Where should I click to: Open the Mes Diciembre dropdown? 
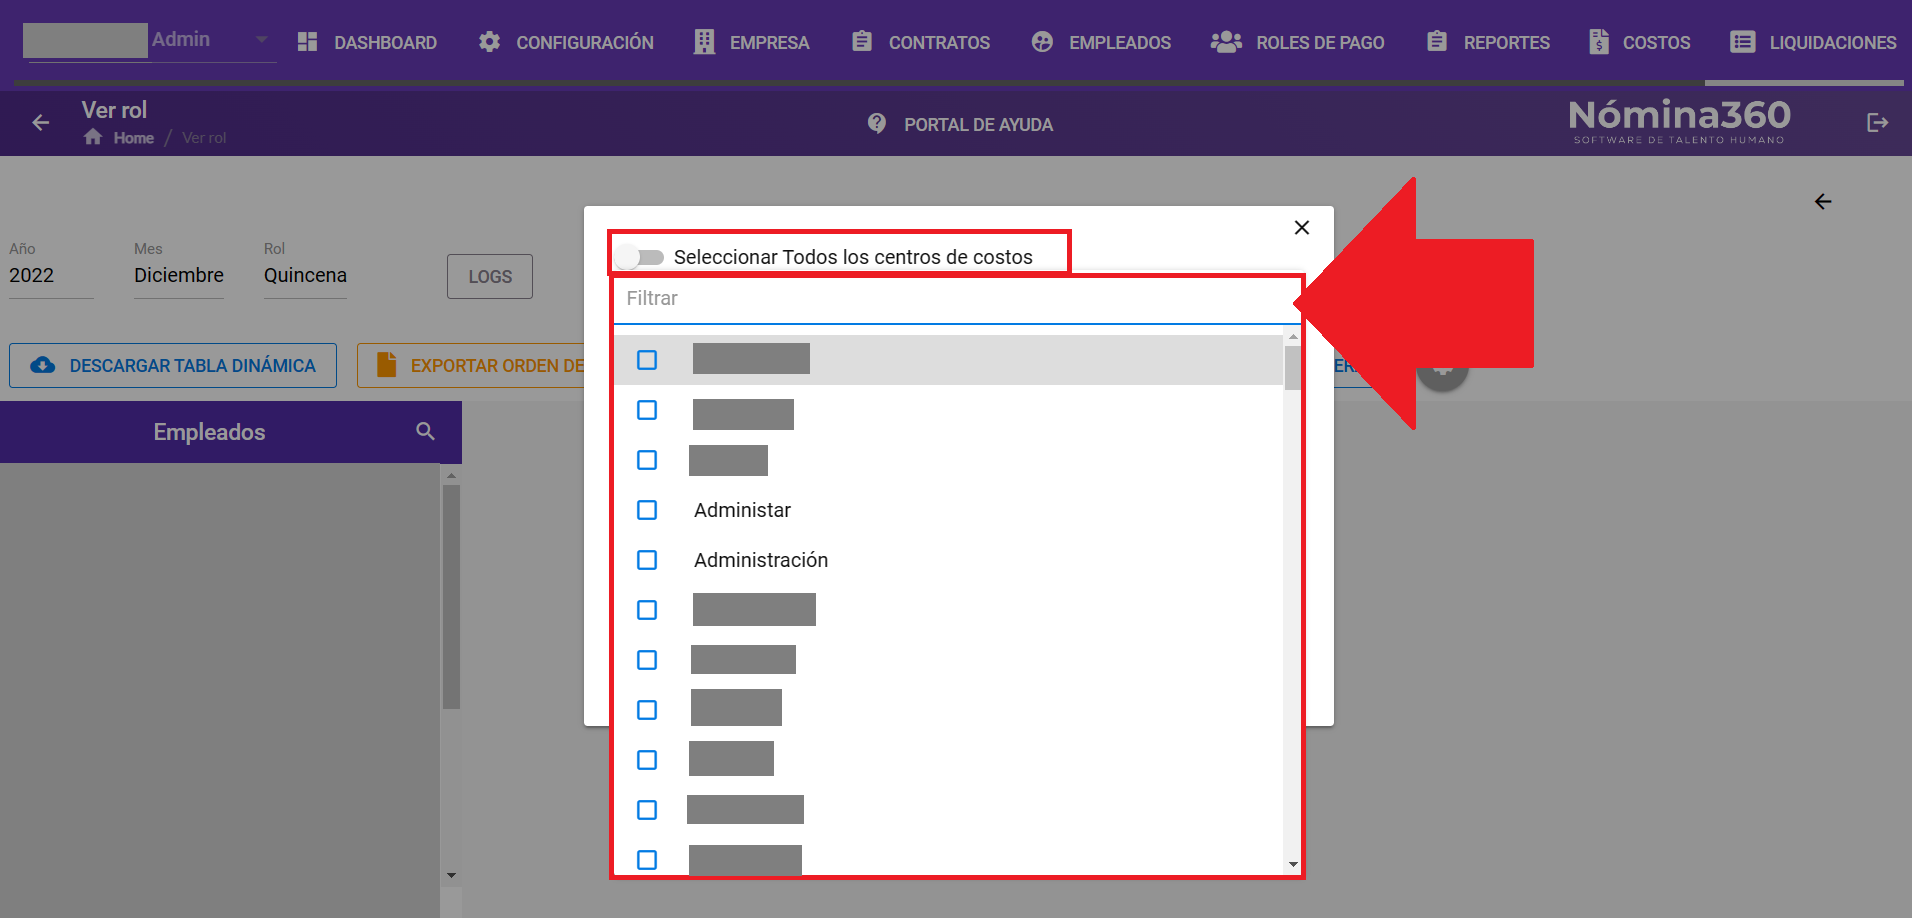point(179,275)
